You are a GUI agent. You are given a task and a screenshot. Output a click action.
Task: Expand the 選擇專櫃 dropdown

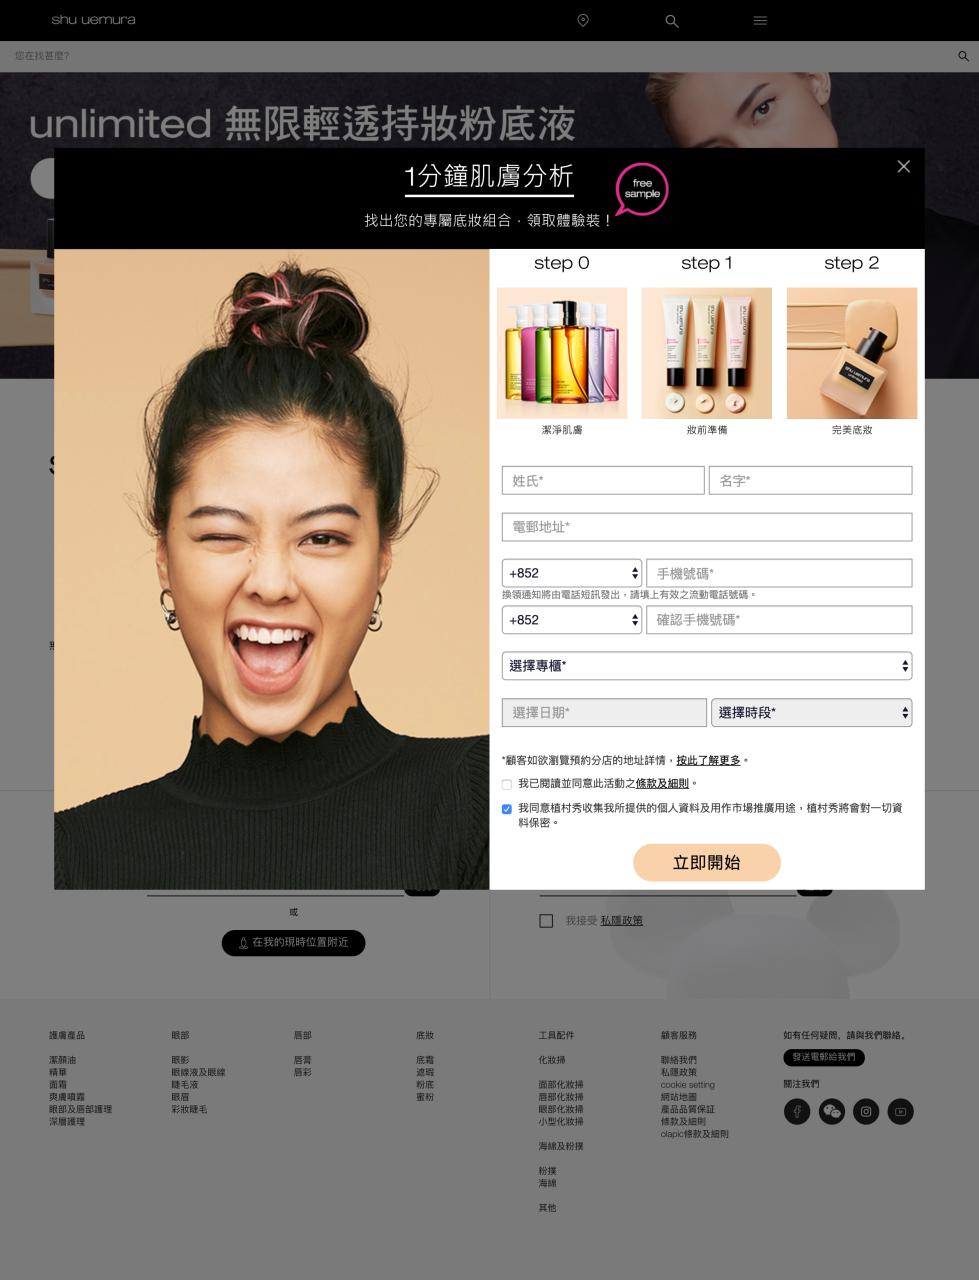[x=707, y=666]
